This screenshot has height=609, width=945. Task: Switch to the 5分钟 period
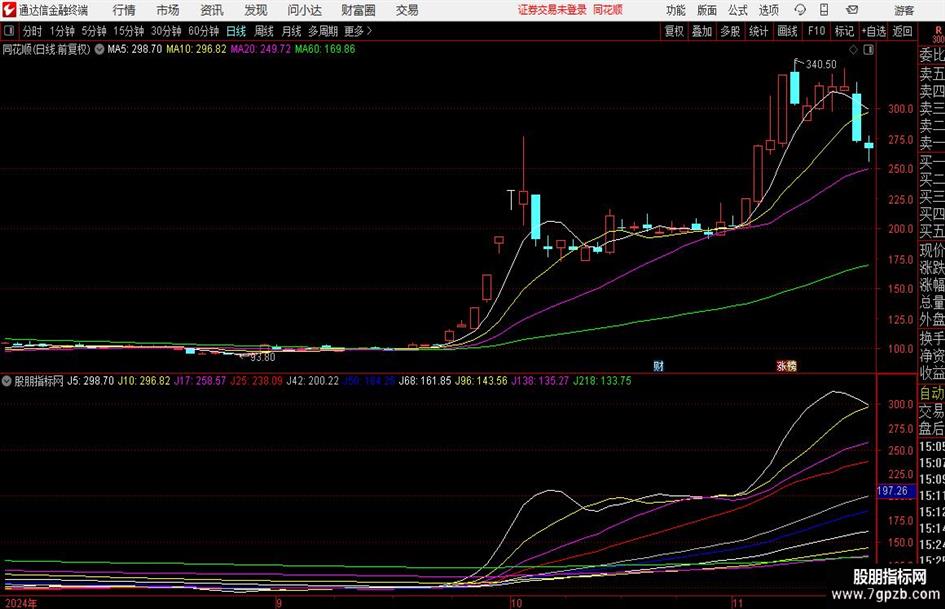[94, 31]
